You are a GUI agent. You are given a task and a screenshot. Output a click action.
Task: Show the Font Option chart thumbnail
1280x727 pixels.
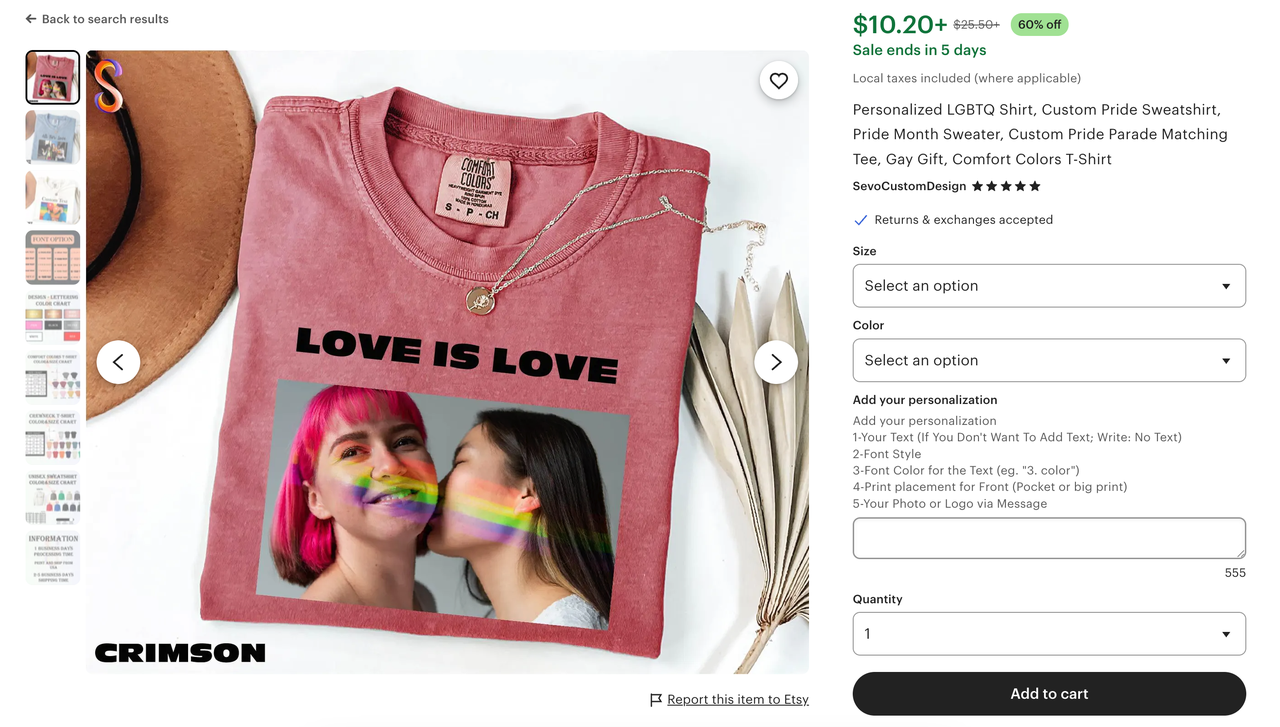[53, 257]
